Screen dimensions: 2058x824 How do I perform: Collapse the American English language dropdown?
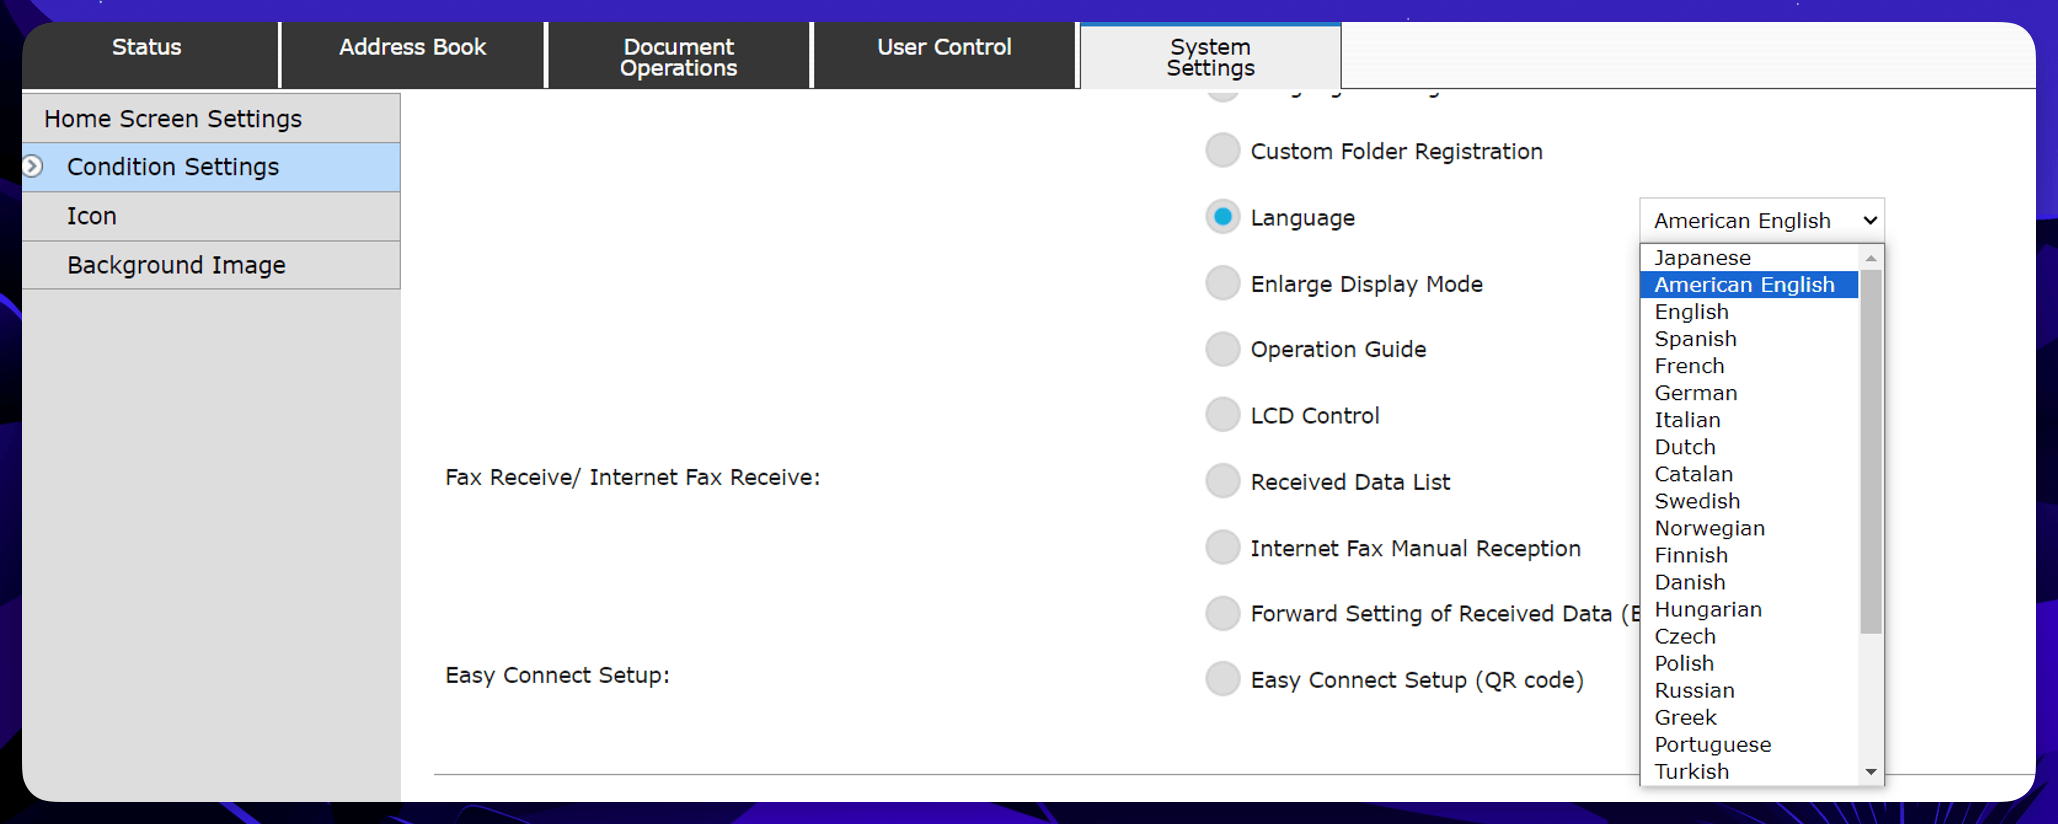[x=1762, y=220]
